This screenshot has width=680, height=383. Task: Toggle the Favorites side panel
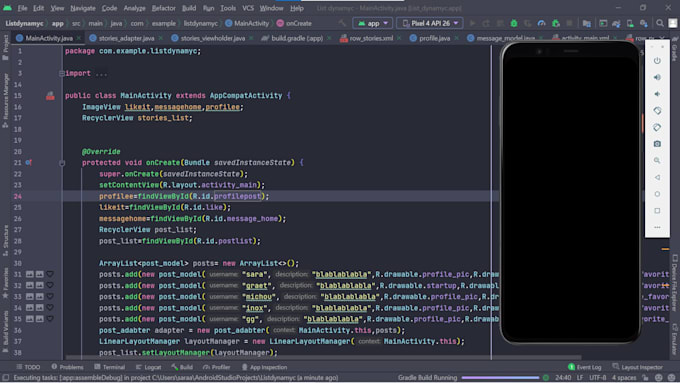pyautogui.click(x=5, y=283)
